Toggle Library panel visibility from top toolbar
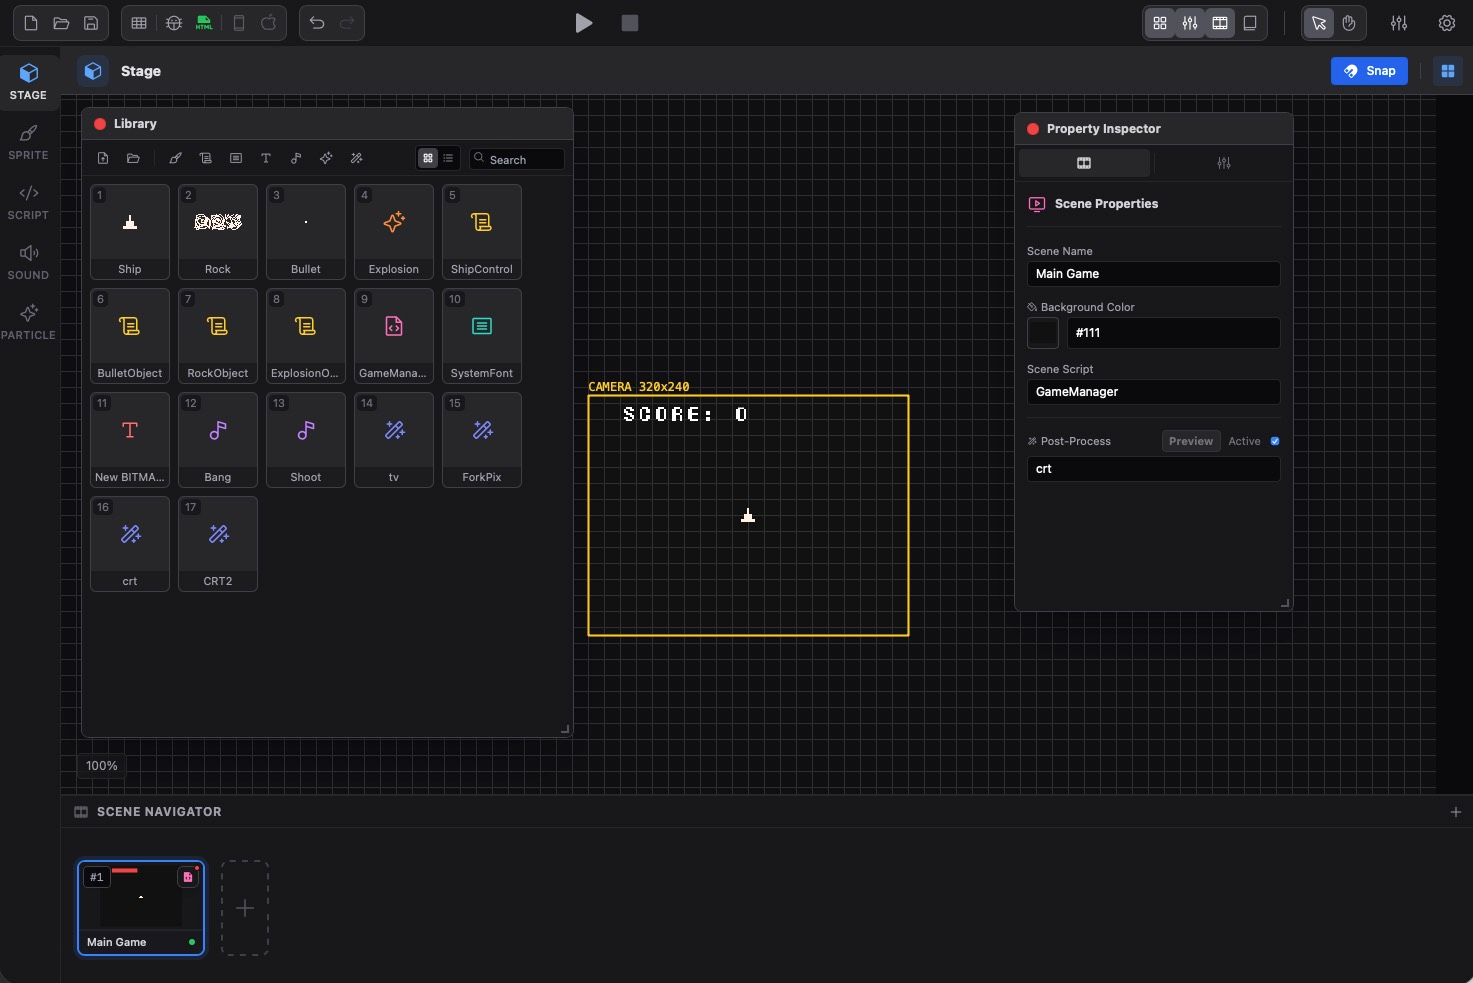Viewport: 1473px width, 983px height. (x=1160, y=23)
